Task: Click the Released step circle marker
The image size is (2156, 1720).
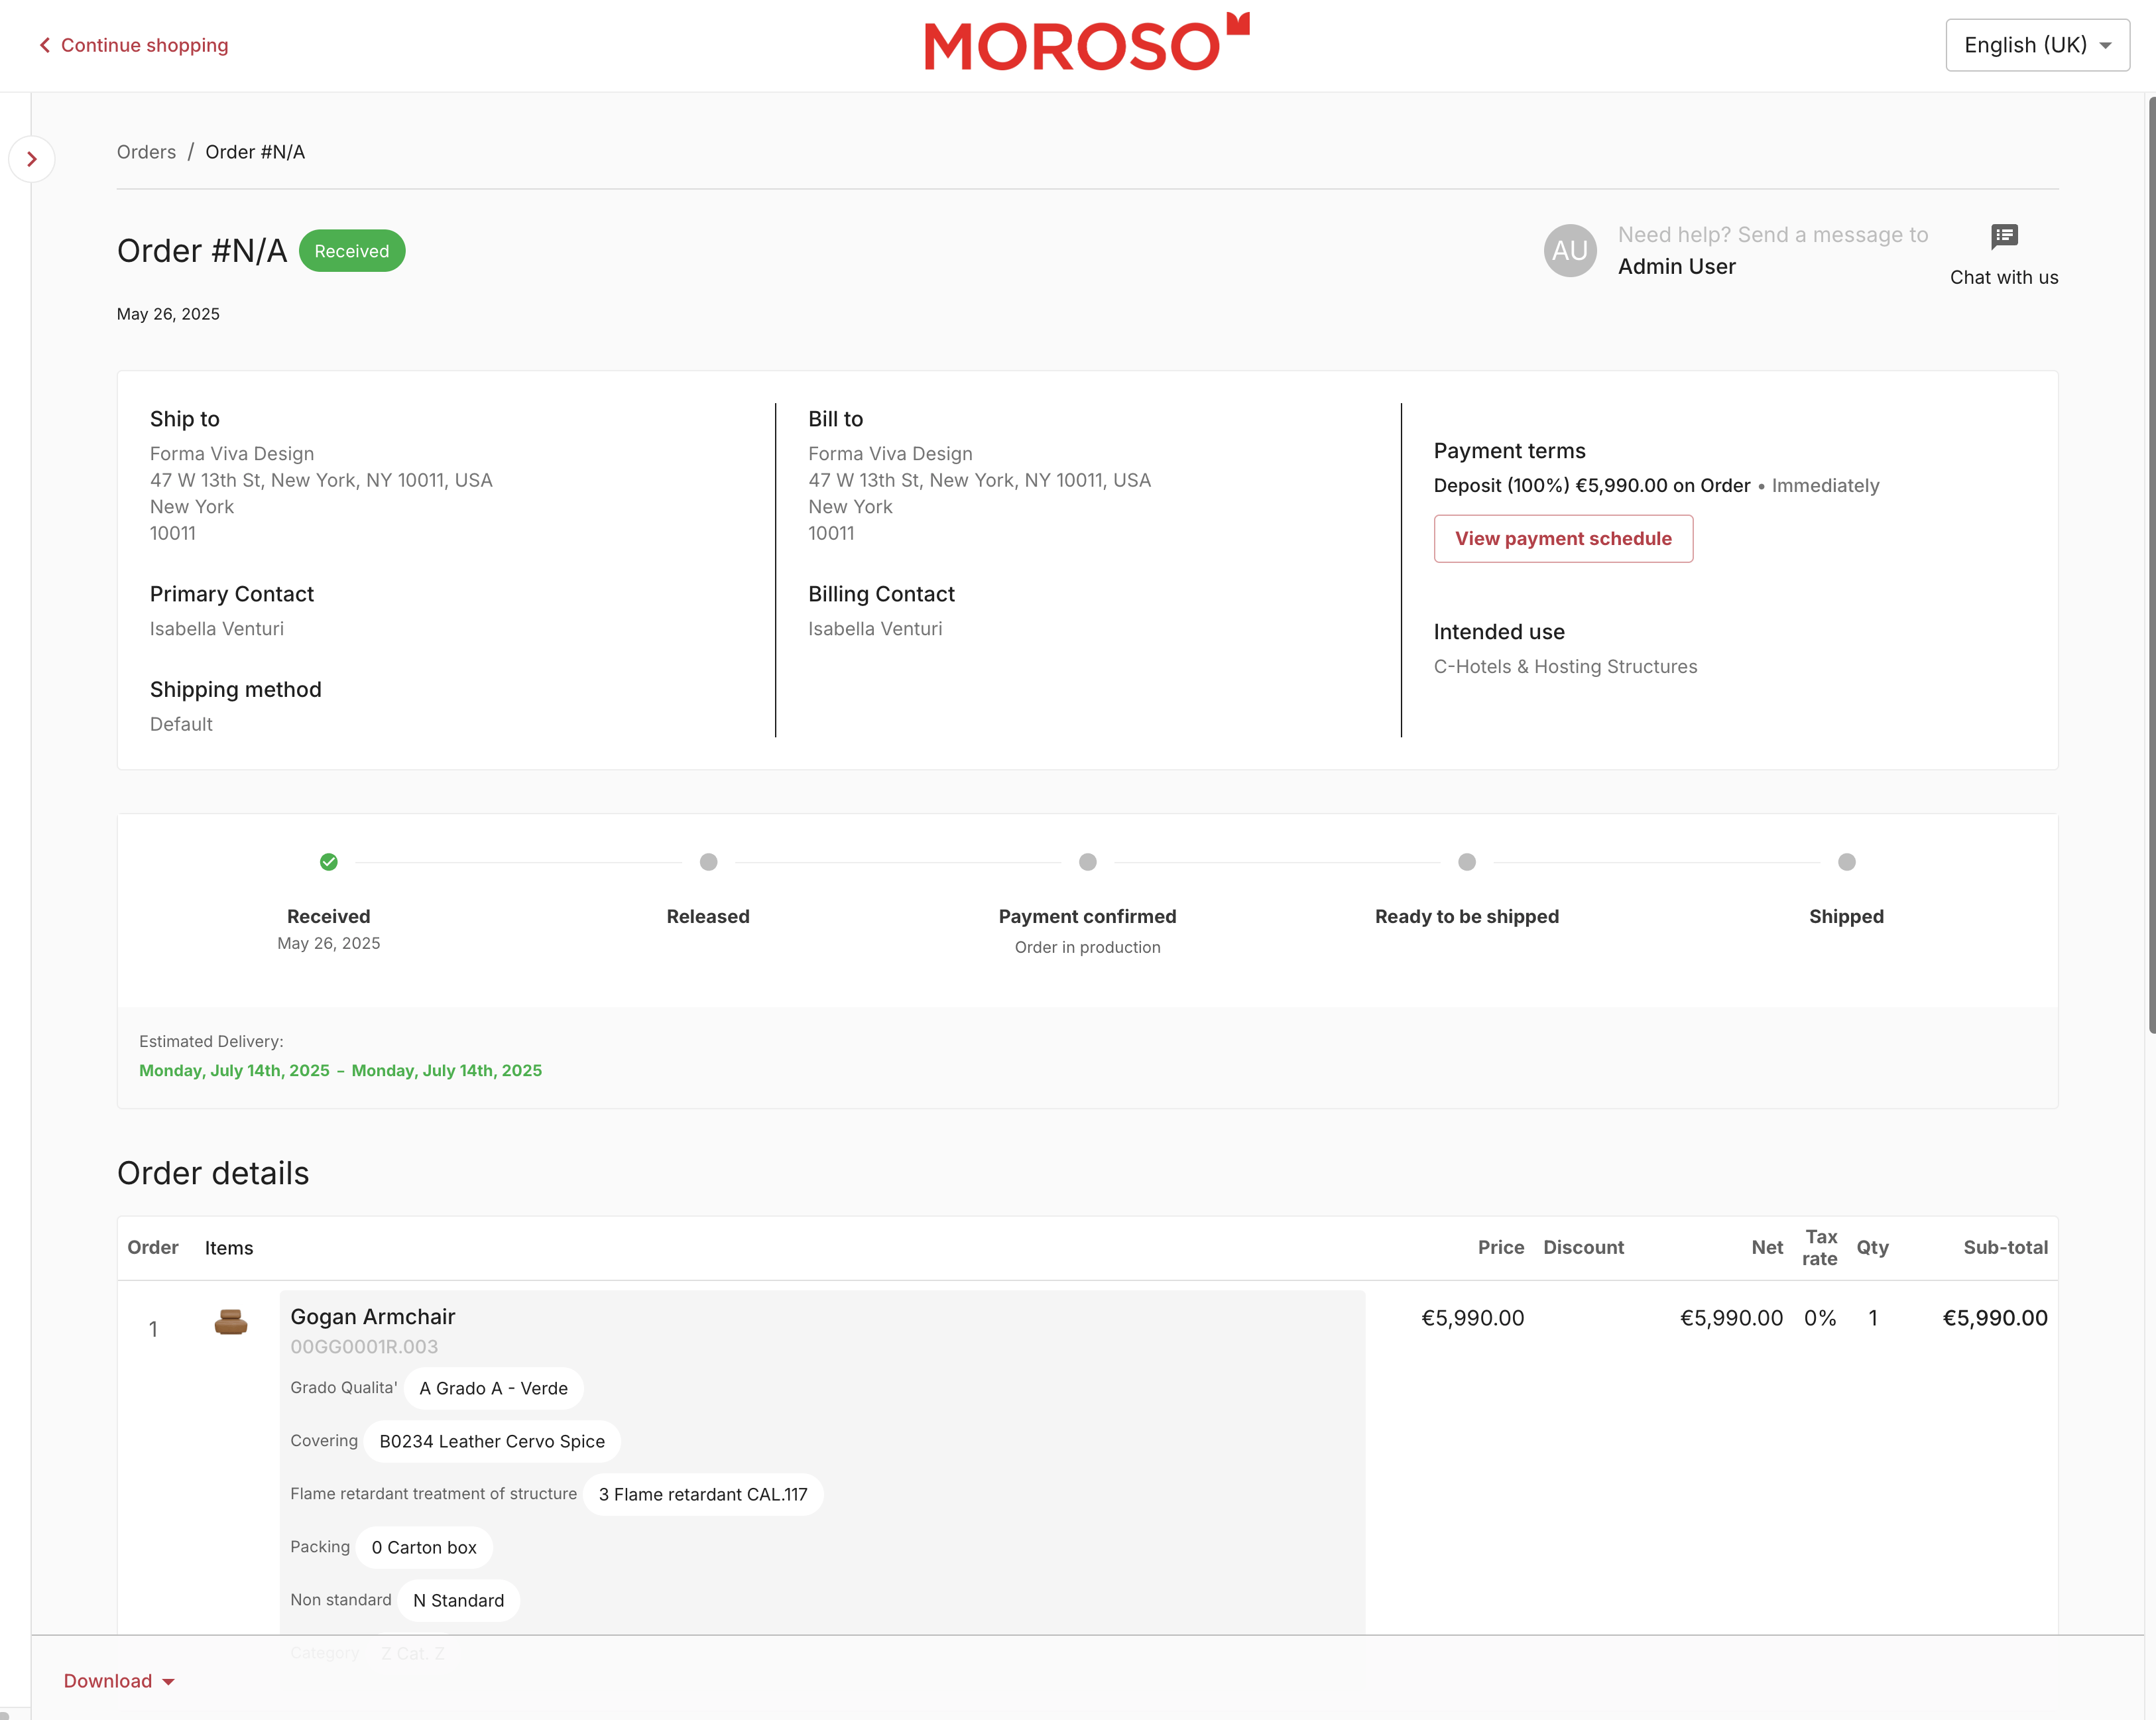Action: pyautogui.click(x=708, y=862)
